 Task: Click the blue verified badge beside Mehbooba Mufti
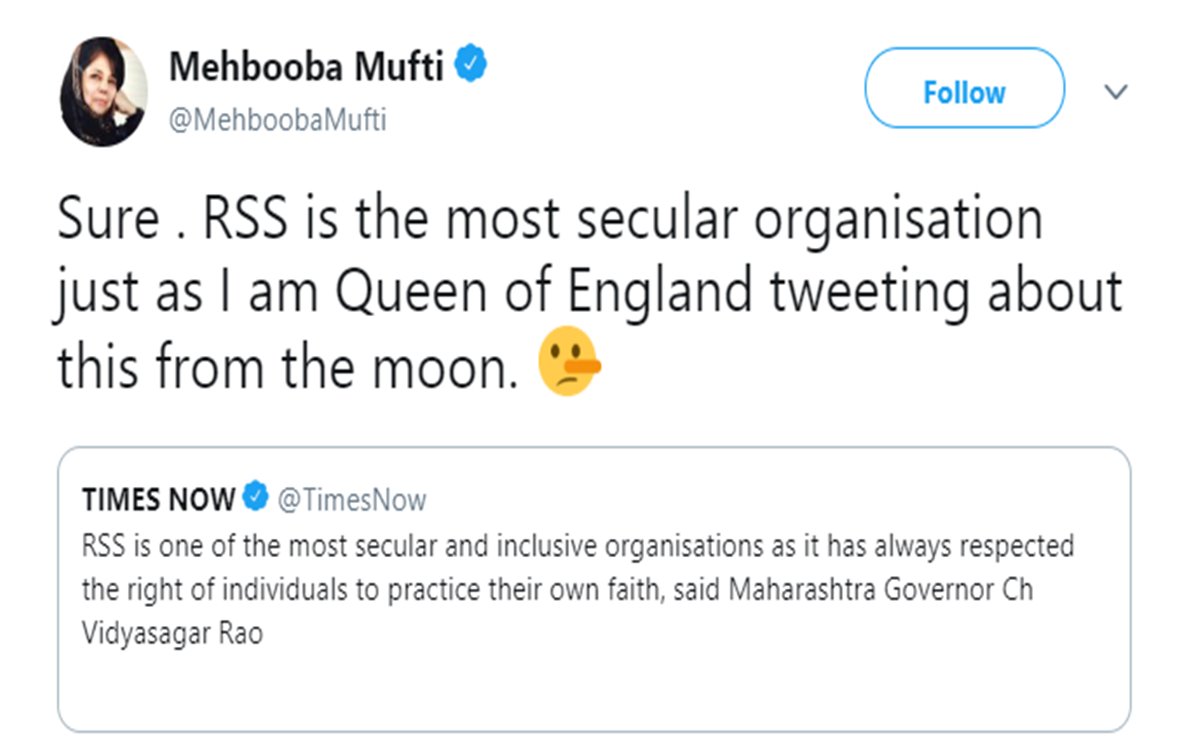(x=471, y=68)
